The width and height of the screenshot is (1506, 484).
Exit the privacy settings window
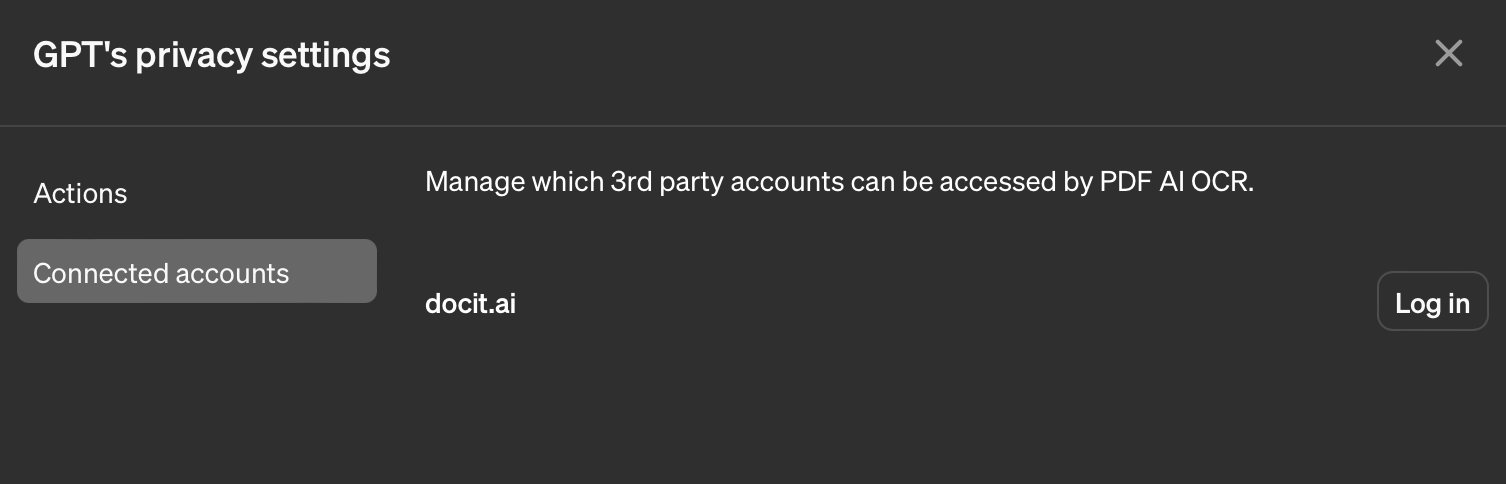pyautogui.click(x=1448, y=54)
